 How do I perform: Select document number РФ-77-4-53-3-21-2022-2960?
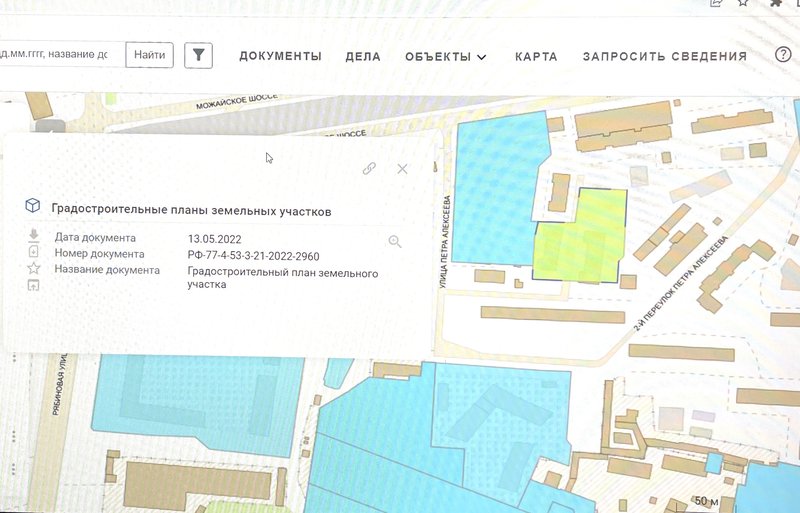(254, 256)
